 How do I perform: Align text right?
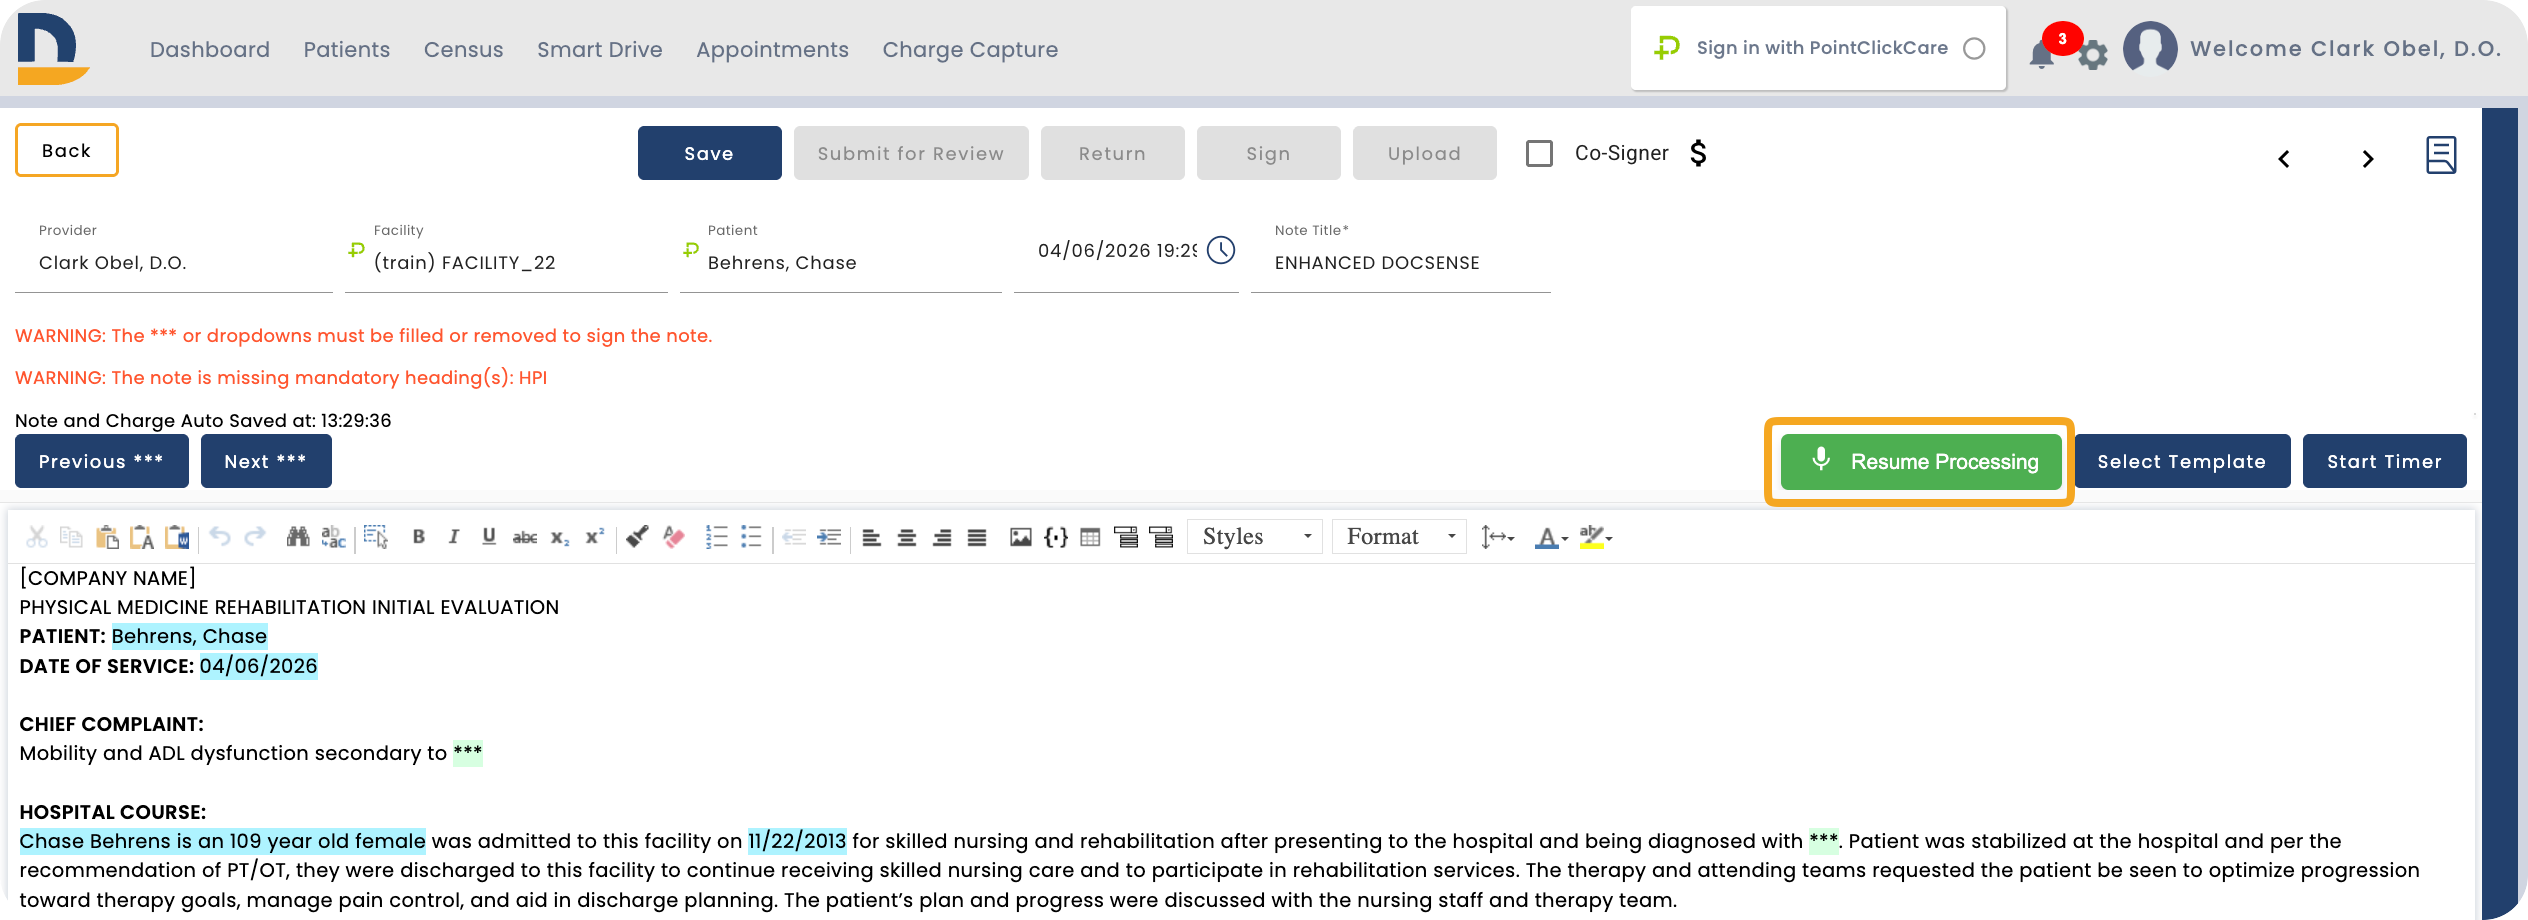pyautogui.click(x=942, y=537)
